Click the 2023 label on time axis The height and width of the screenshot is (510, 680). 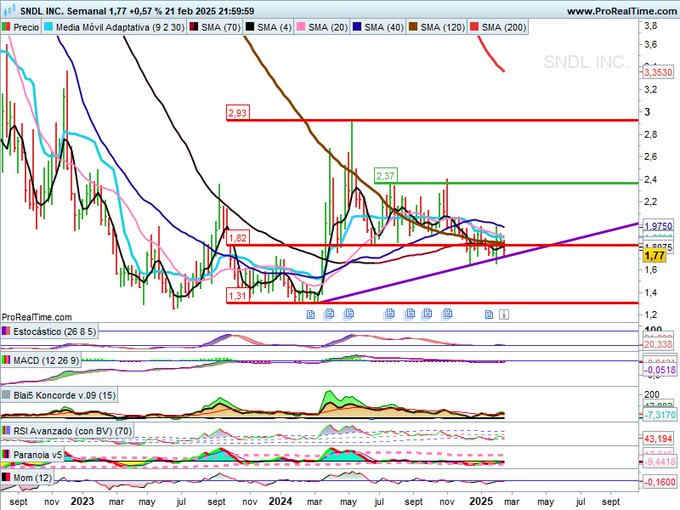point(82,501)
